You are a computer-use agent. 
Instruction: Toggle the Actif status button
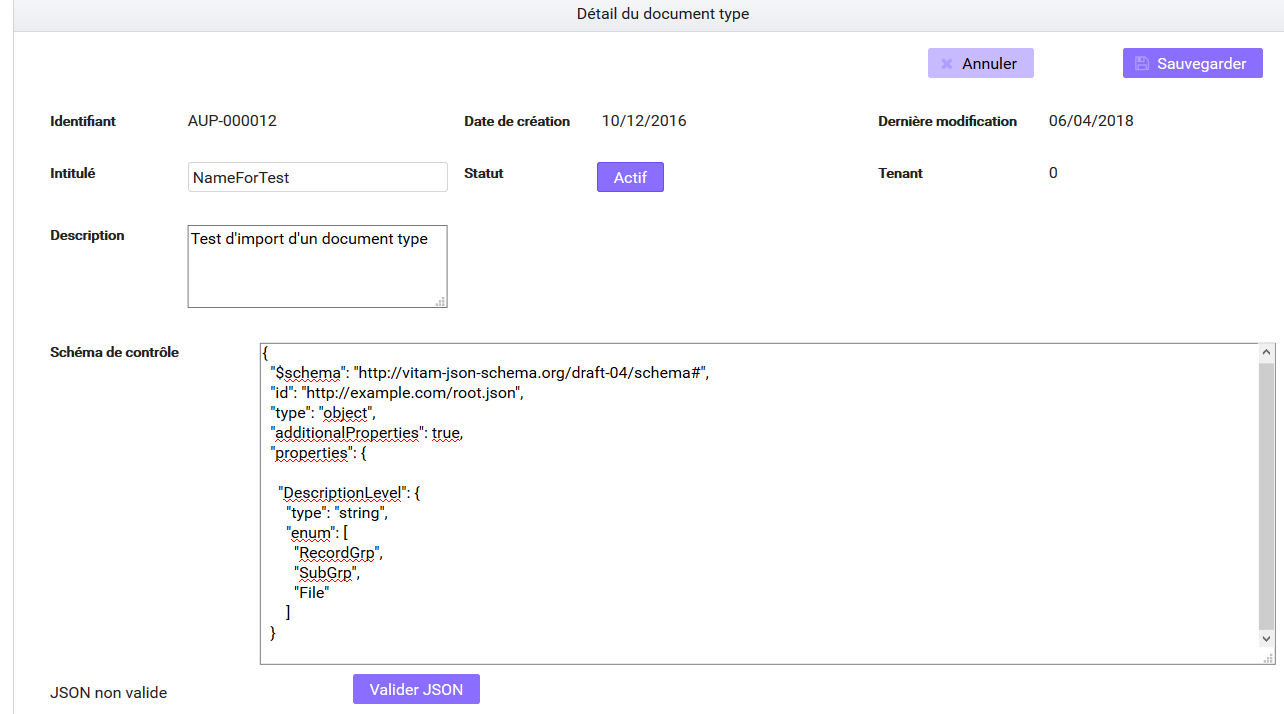point(630,177)
